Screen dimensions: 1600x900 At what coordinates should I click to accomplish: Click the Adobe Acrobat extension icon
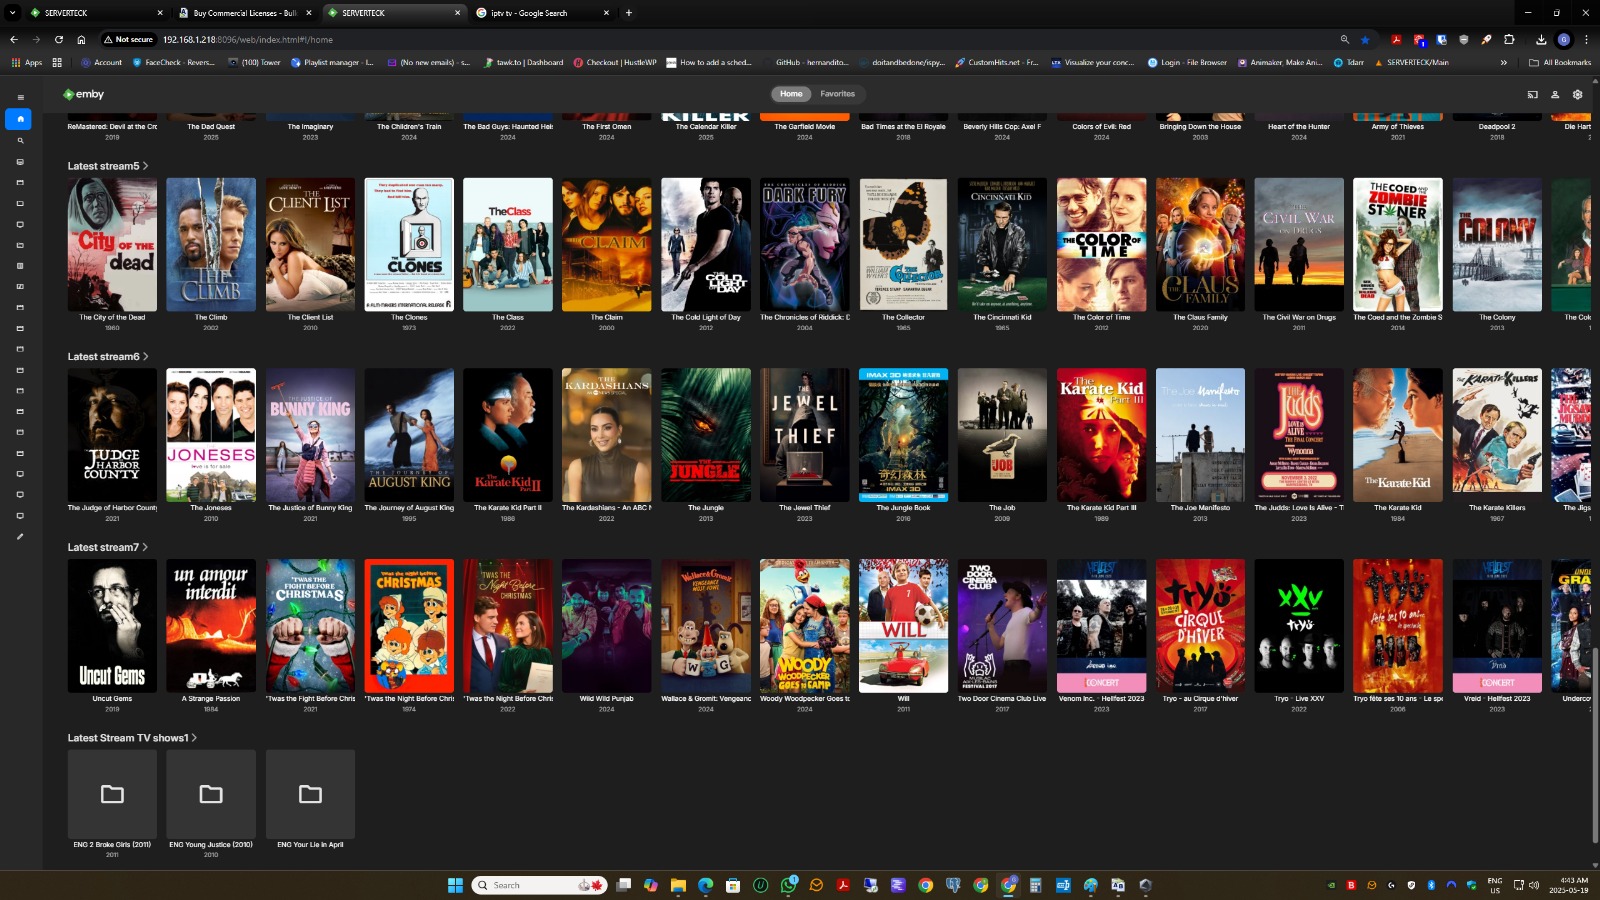point(1396,39)
